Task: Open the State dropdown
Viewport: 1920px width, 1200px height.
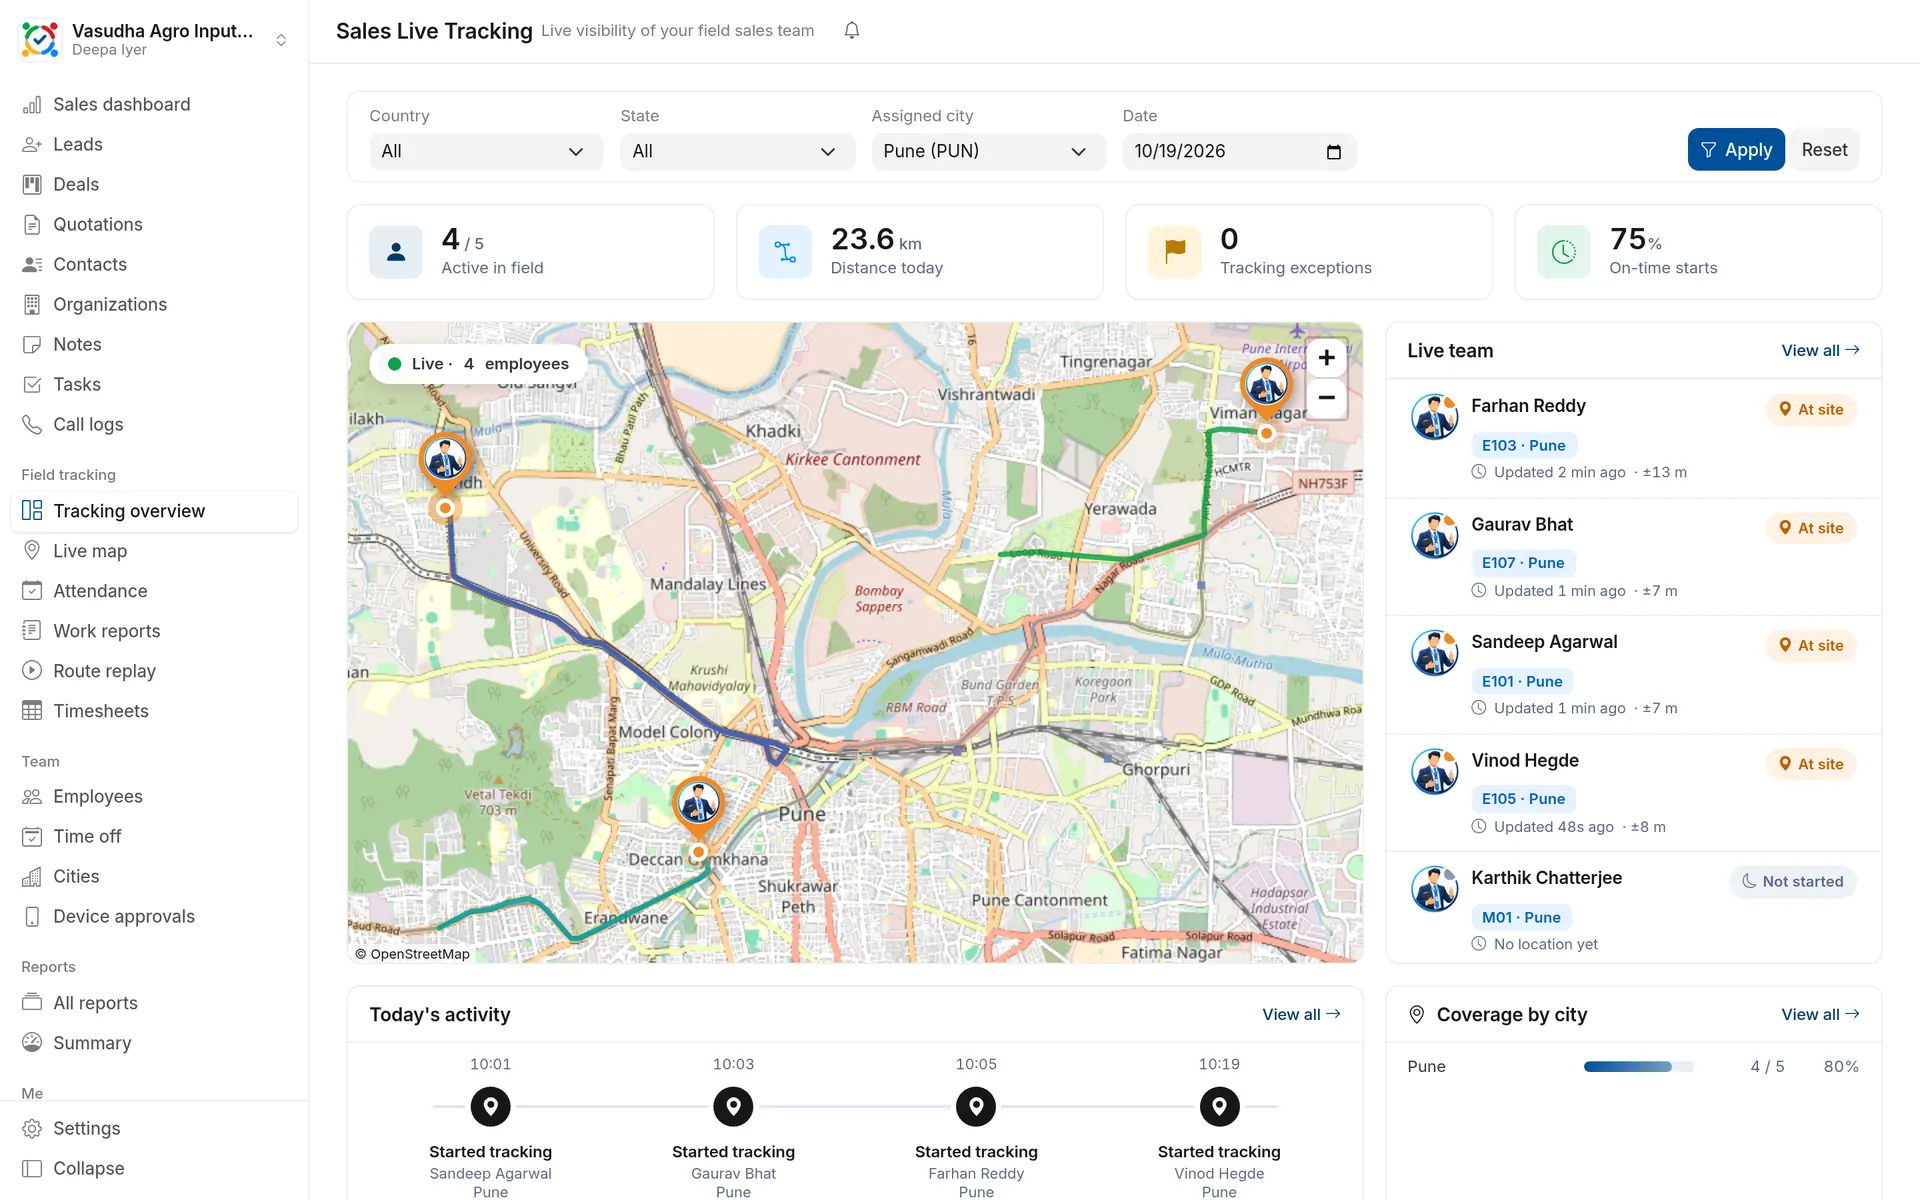Action: (737, 152)
